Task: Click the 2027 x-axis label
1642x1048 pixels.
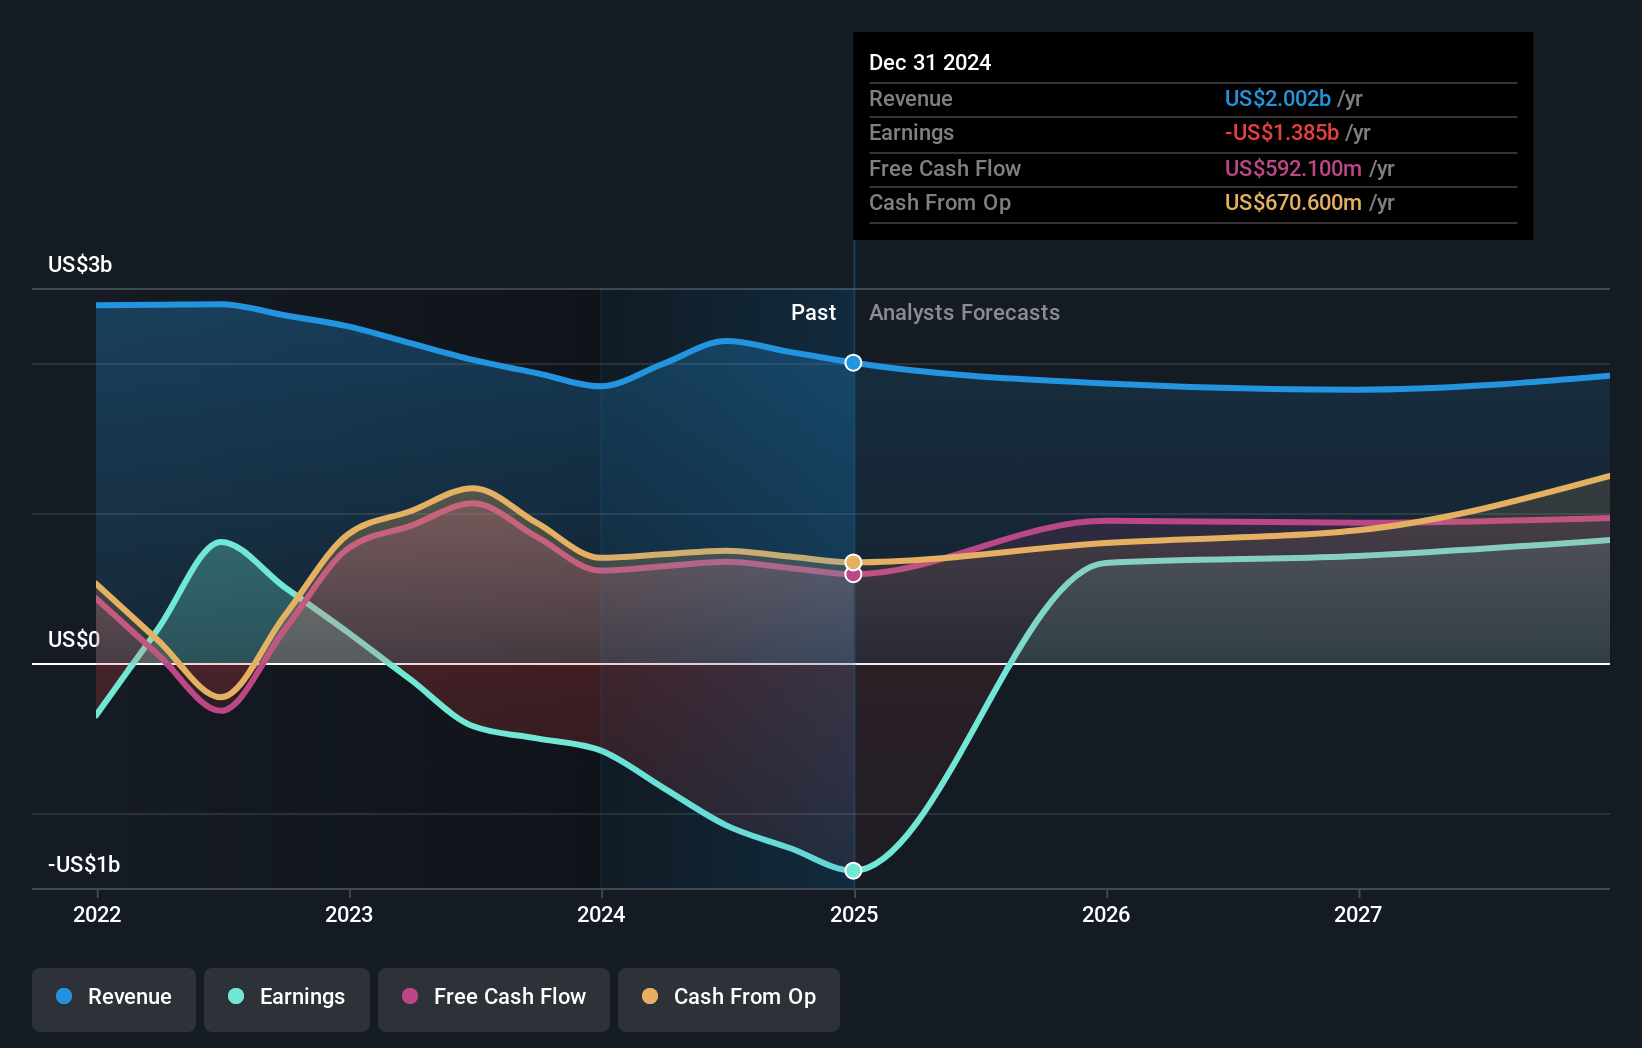Action: tap(1358, 914)
